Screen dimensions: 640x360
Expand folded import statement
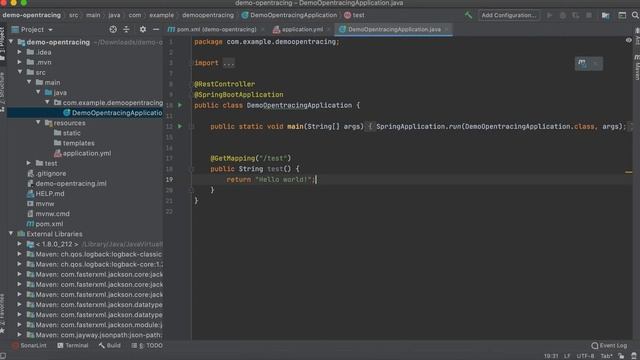(x=229, y=63)
